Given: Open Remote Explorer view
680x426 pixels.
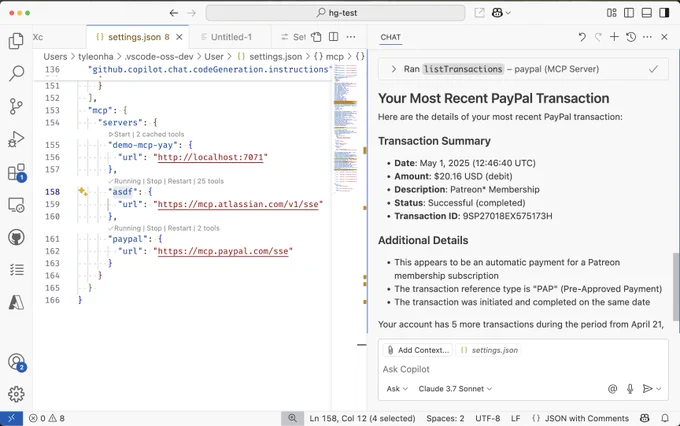Looking at the screenshot, I should (16, 205).
